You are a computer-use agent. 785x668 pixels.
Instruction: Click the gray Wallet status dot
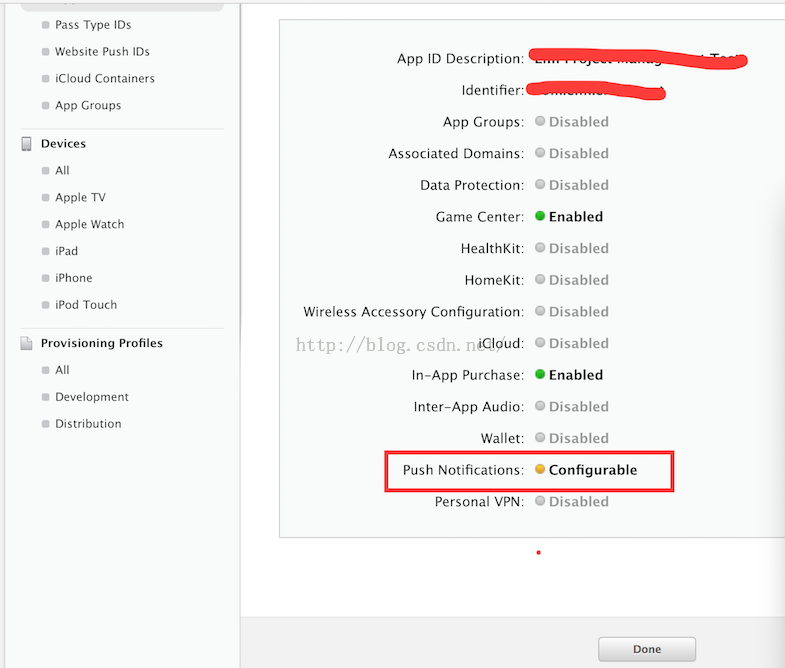point(540,437)
